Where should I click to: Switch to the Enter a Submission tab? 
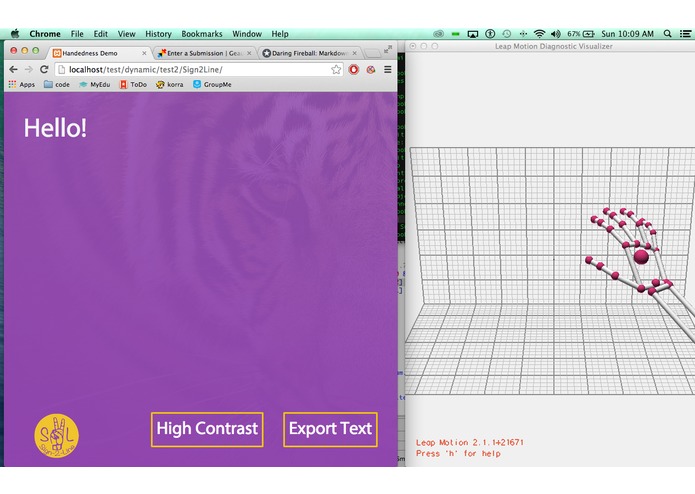click(x=205, y=53)
